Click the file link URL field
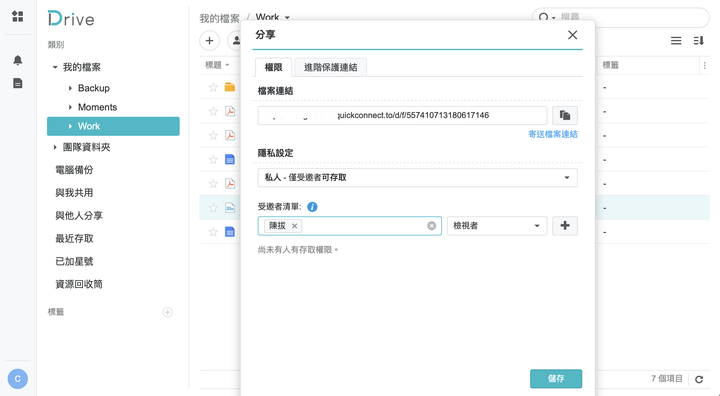Viewport: 720px width, 396px height. coord(402,115)
